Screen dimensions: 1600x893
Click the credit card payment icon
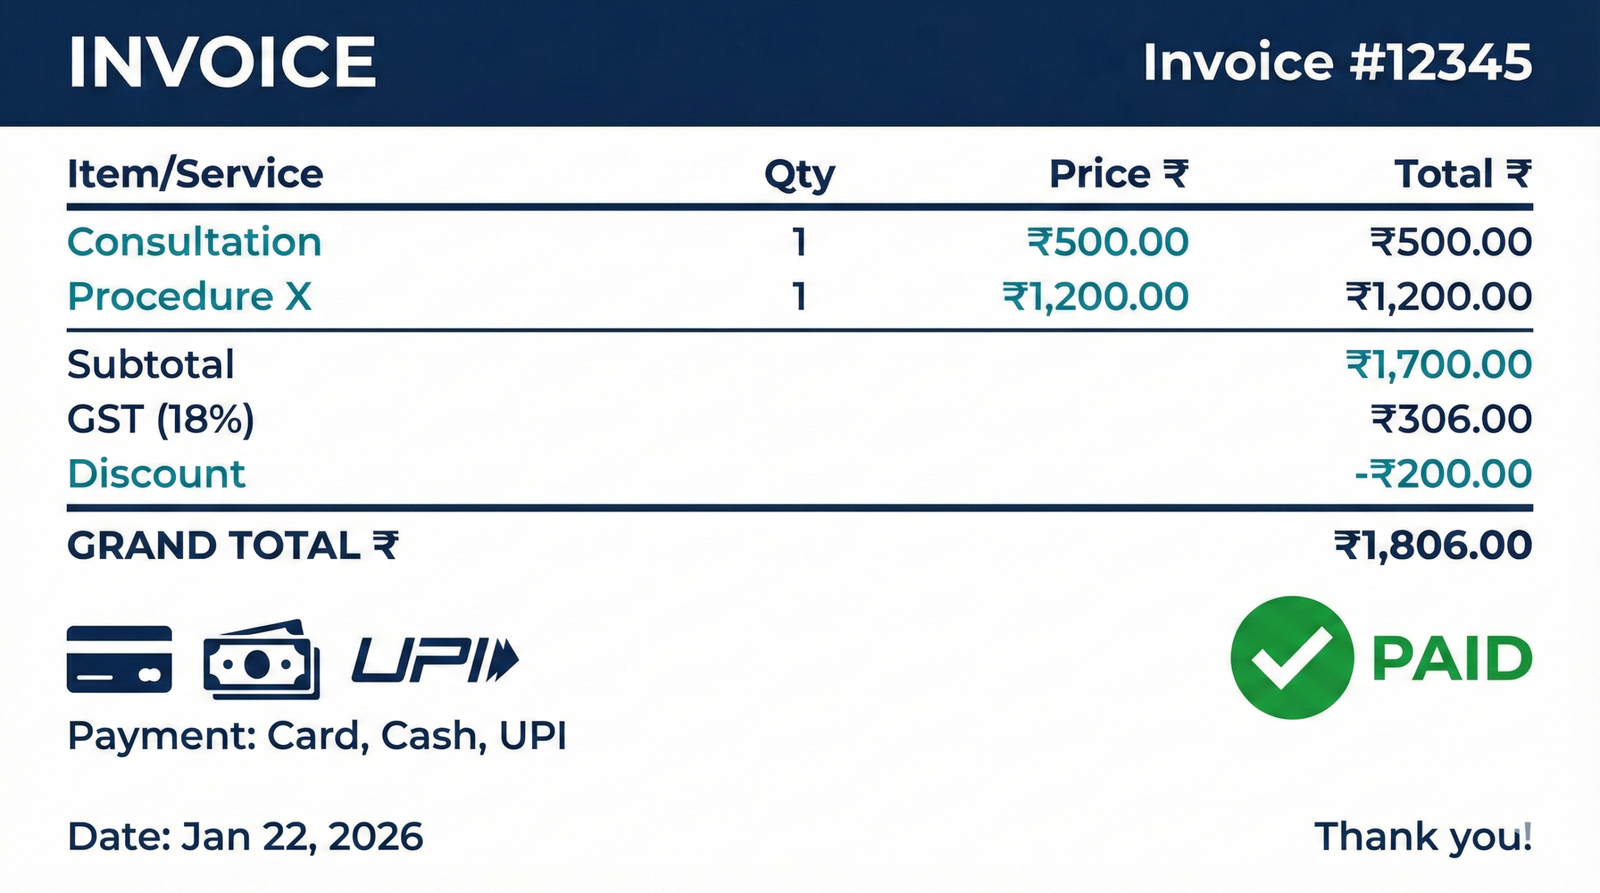click(119, 659)
